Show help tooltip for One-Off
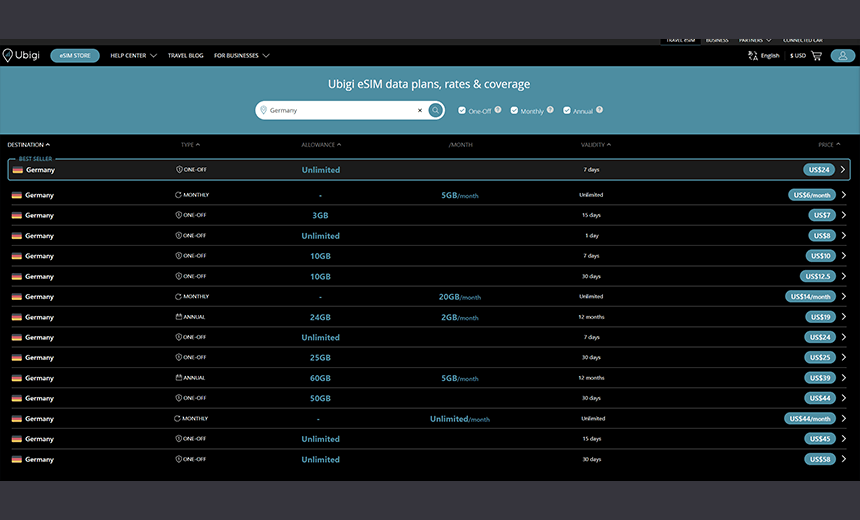The width and height of the screenshot is (860, 520). (498, 110)
